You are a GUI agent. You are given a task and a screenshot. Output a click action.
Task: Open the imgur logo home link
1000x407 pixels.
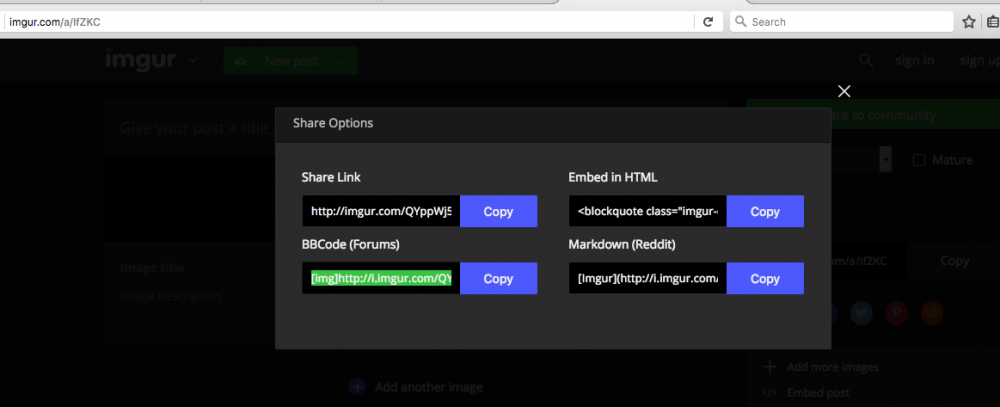click(141, 60)
